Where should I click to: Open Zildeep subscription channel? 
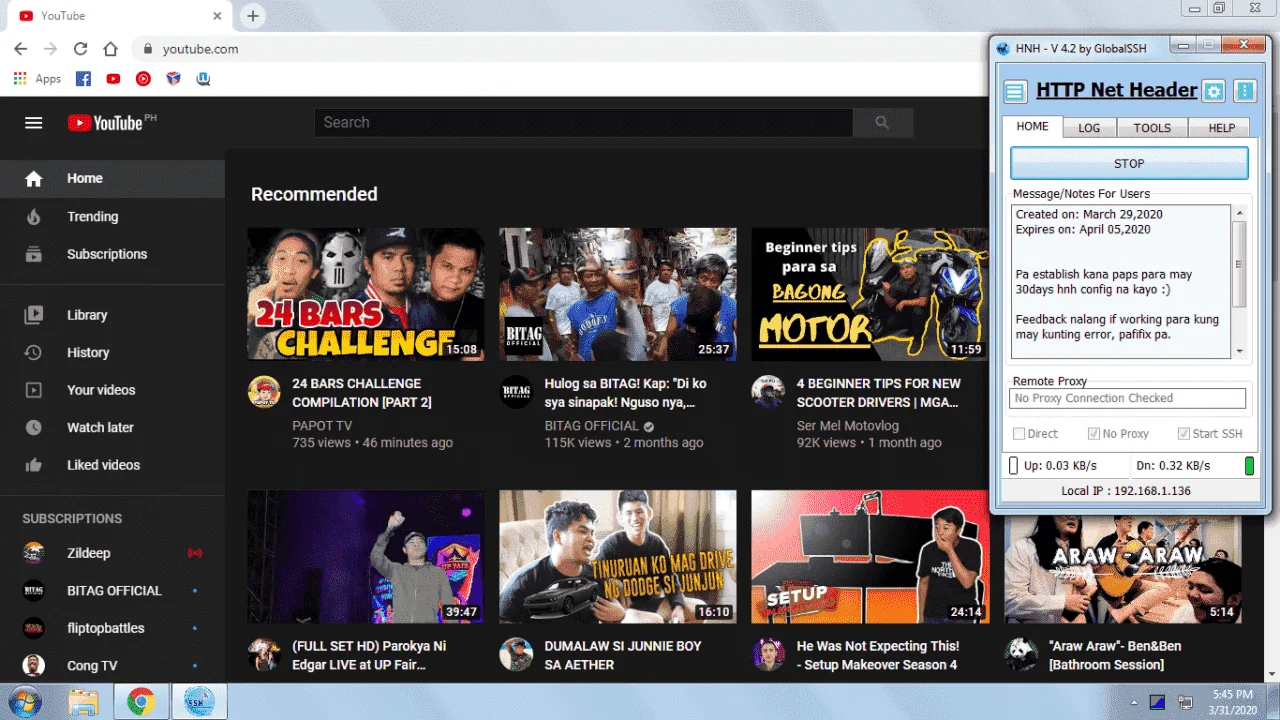coord(112,553)
